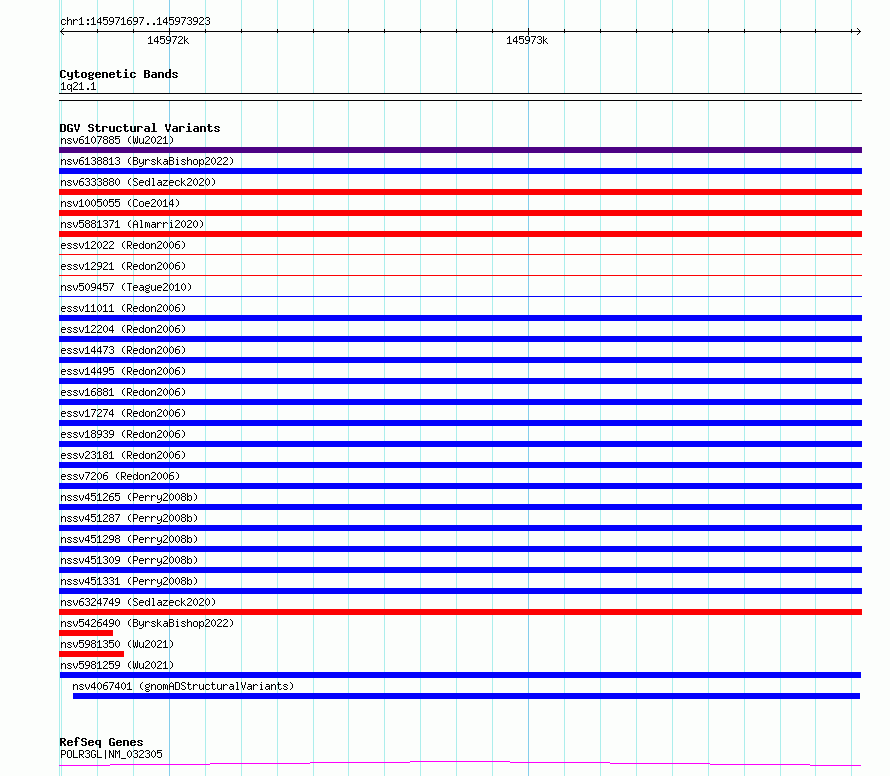Select essv7206 (Redon2006) label
The height and width of the screenshot is (776, 890).
pyautogui.click(x=120, y=476)
